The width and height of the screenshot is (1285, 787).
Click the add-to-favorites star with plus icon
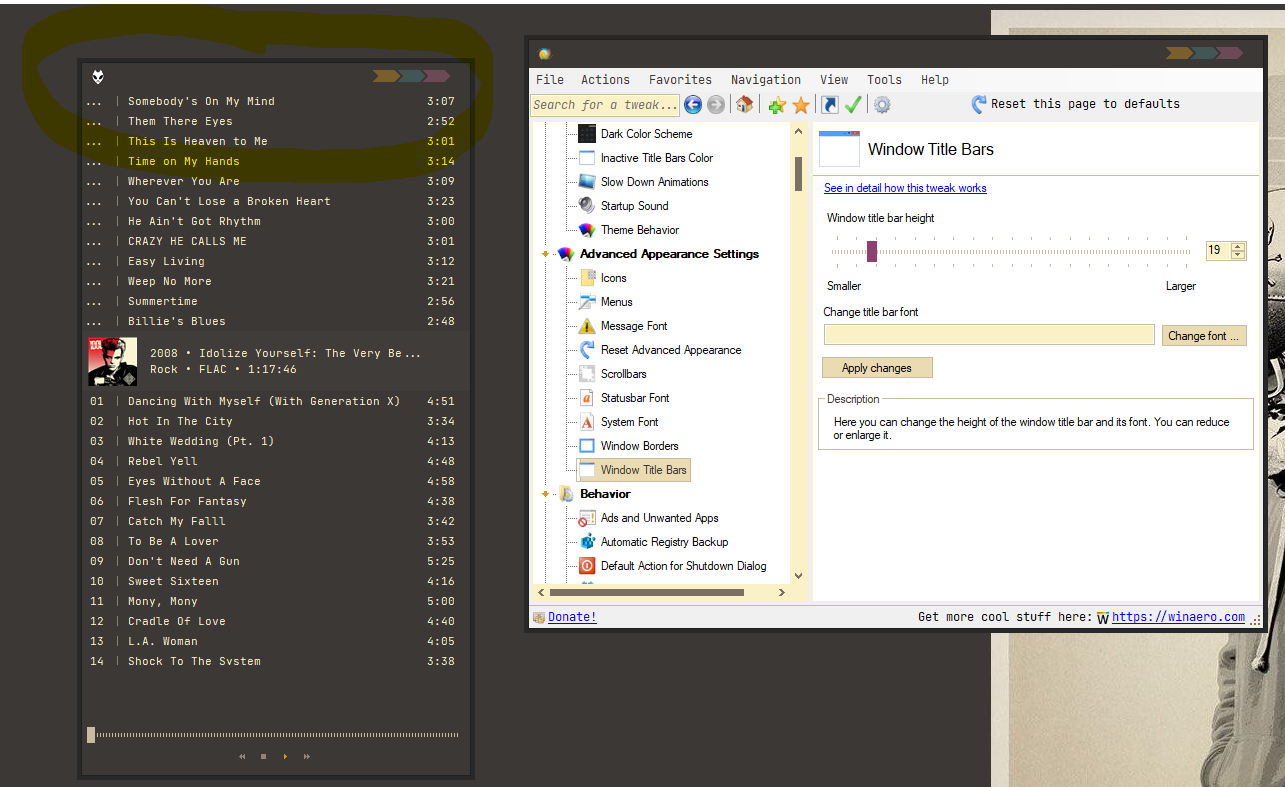click(x=776, y=105)
